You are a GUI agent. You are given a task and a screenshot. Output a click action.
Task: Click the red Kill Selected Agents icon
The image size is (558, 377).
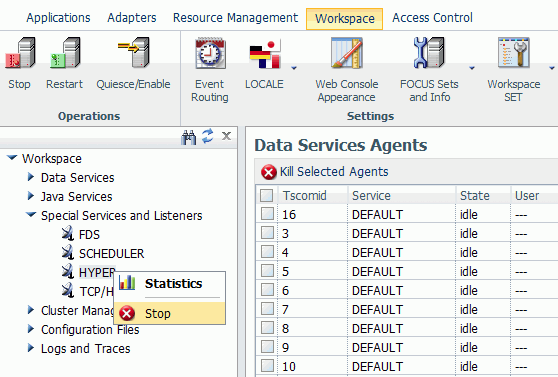pyautogui.click(x=269, y=172)
